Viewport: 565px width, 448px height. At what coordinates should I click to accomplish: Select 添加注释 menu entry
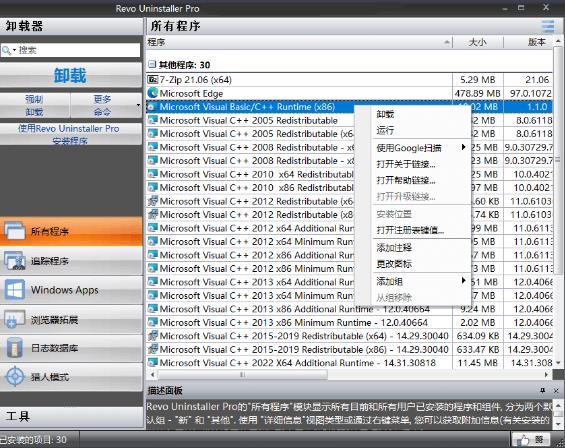(x=394, y=248)
